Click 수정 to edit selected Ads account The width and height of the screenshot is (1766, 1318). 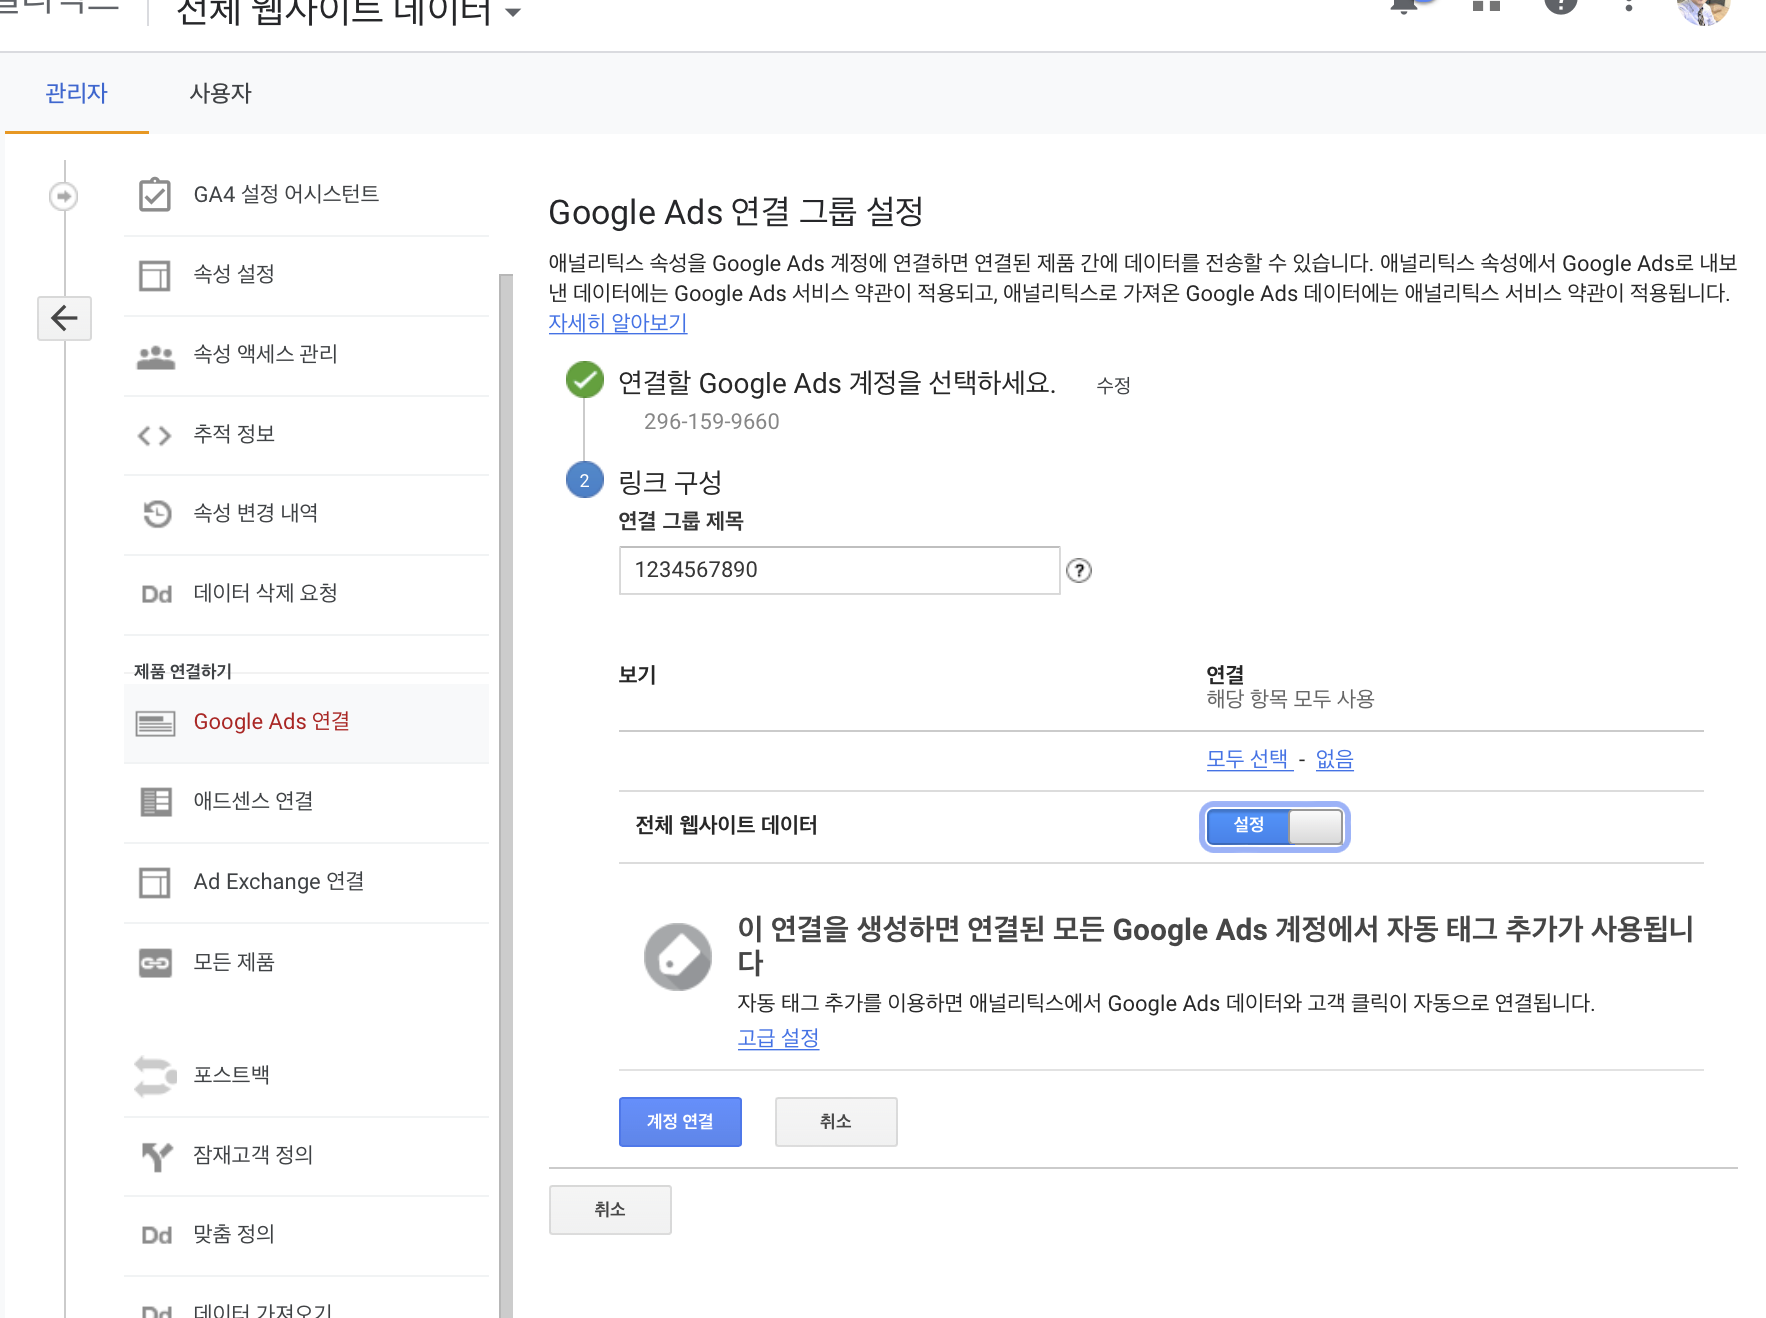[x=1113, y=386]
